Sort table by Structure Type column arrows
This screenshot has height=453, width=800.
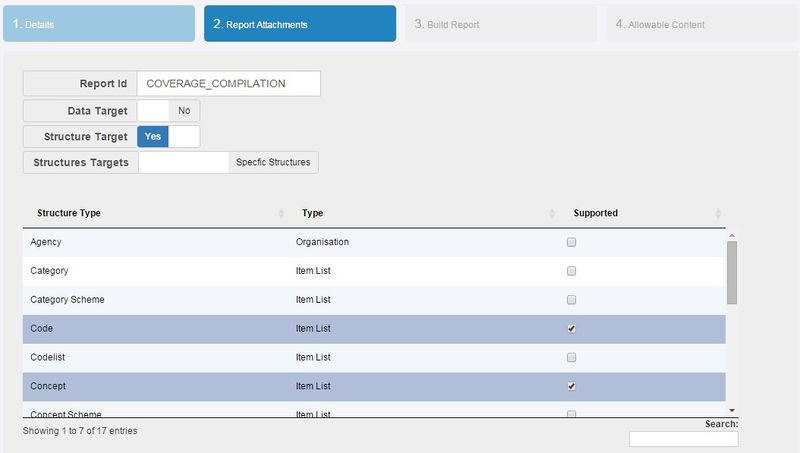point(281,214)
